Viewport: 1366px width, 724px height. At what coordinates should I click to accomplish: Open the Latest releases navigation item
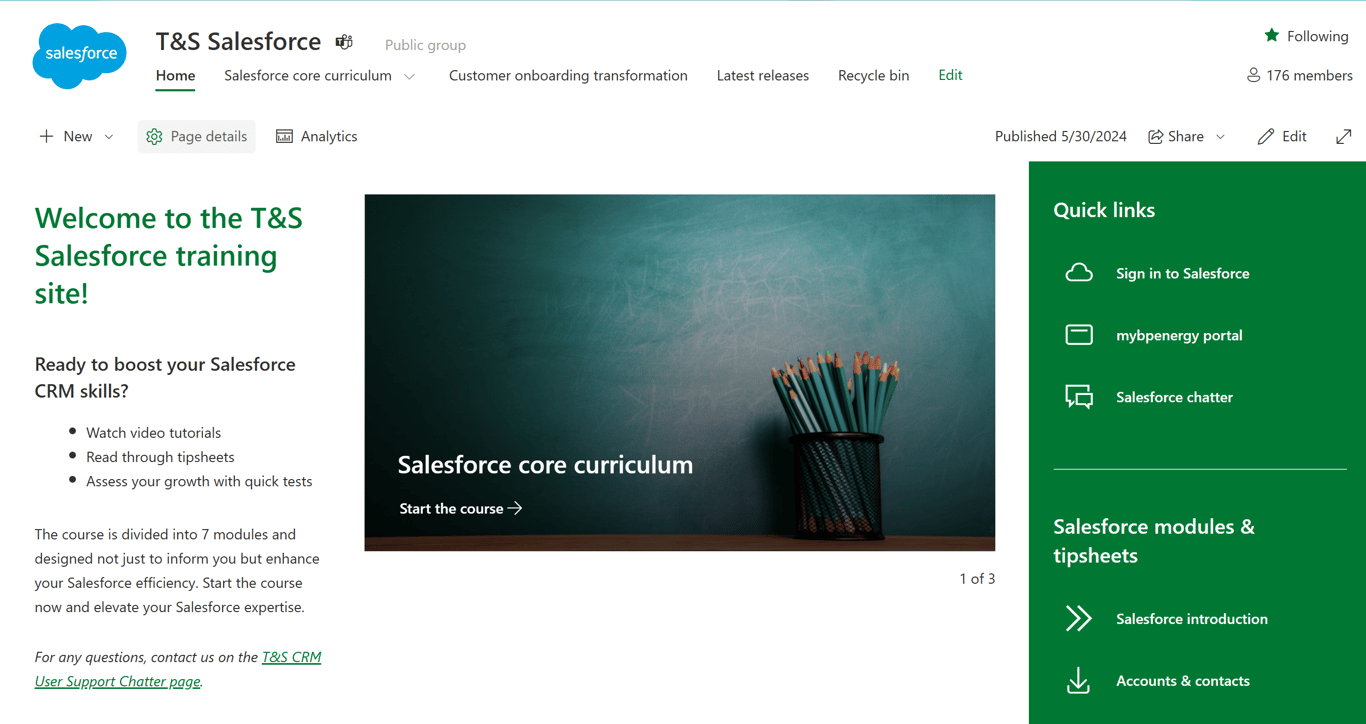click(763, 75)
